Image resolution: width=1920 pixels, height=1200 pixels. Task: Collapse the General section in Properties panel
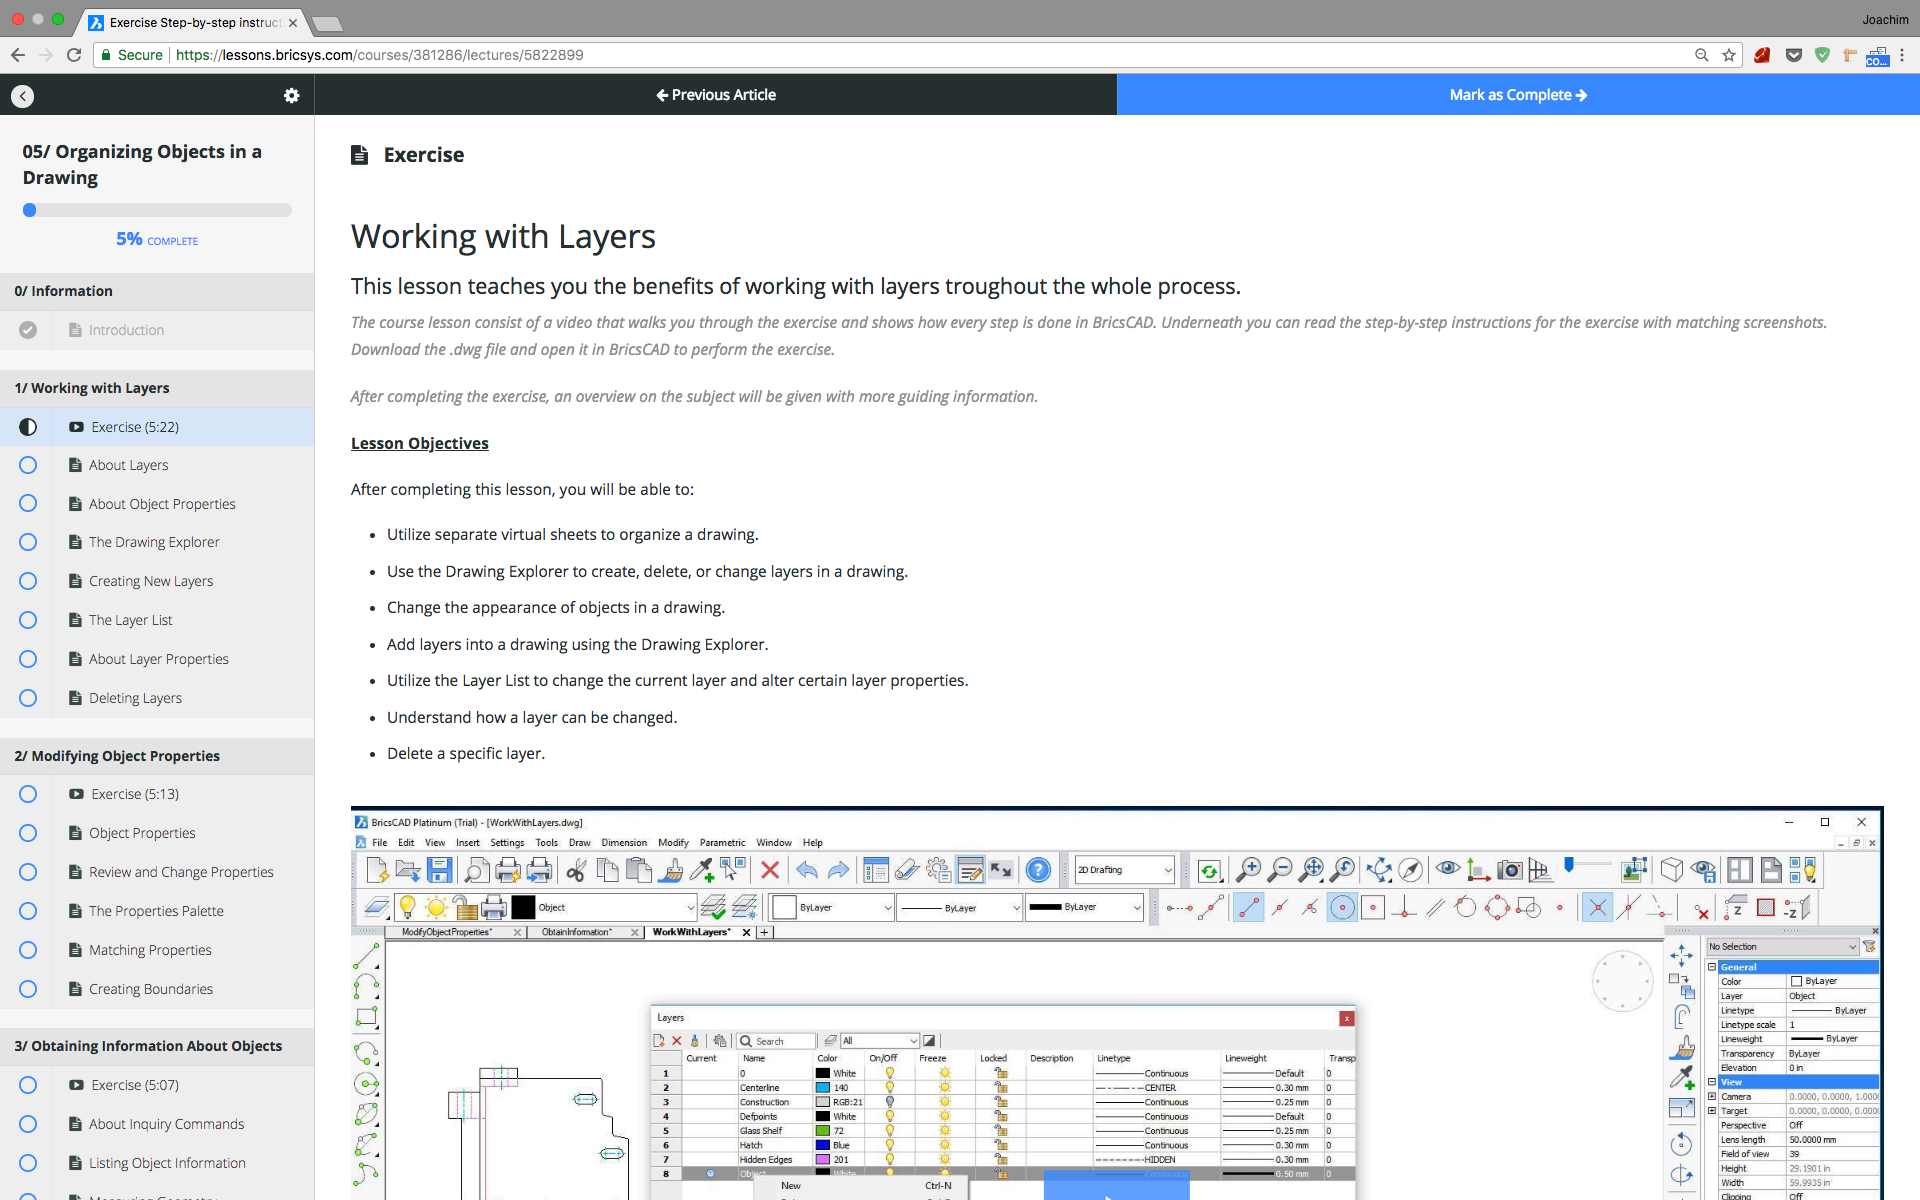(x=1712, y=967)
